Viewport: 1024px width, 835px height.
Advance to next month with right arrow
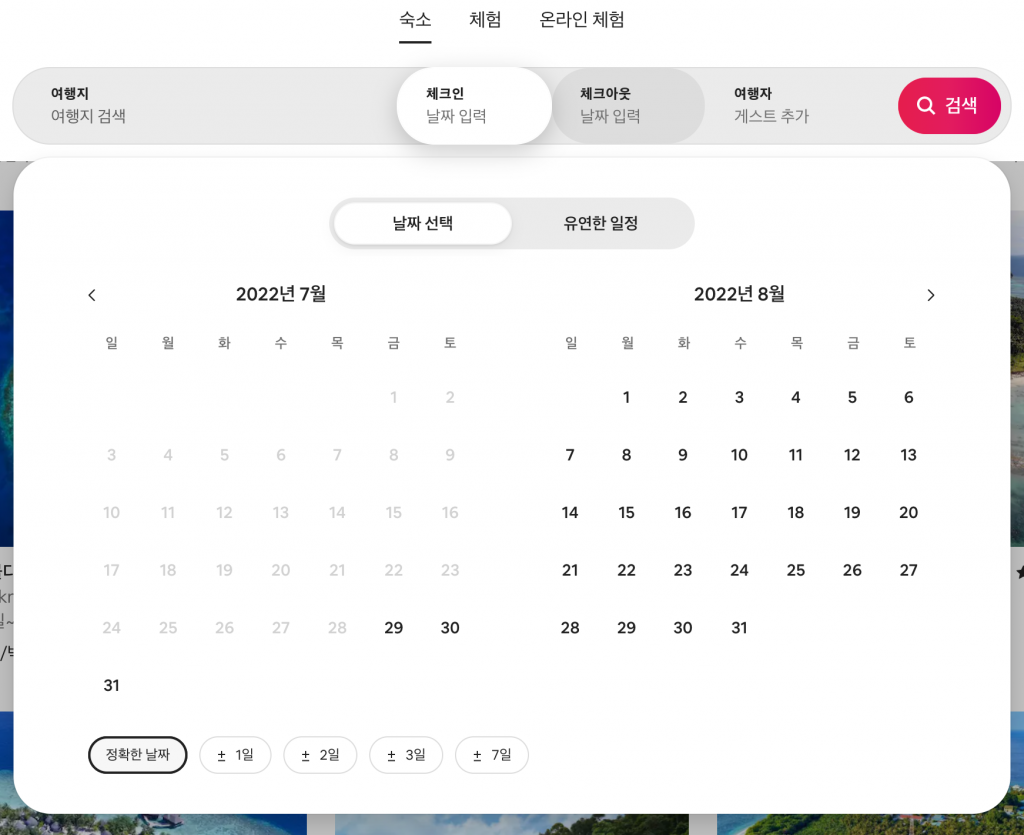coord(931,295)
